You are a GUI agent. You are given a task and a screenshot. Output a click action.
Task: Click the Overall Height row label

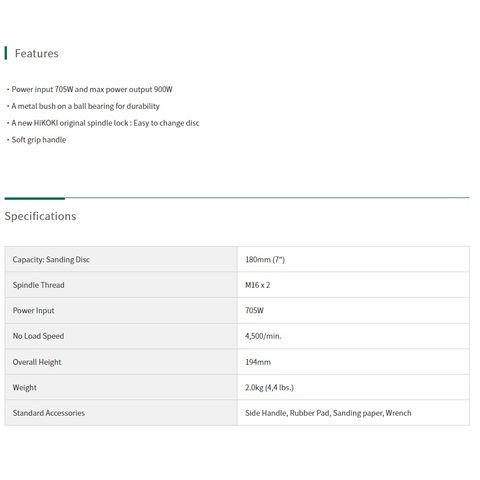coord(37,362)
